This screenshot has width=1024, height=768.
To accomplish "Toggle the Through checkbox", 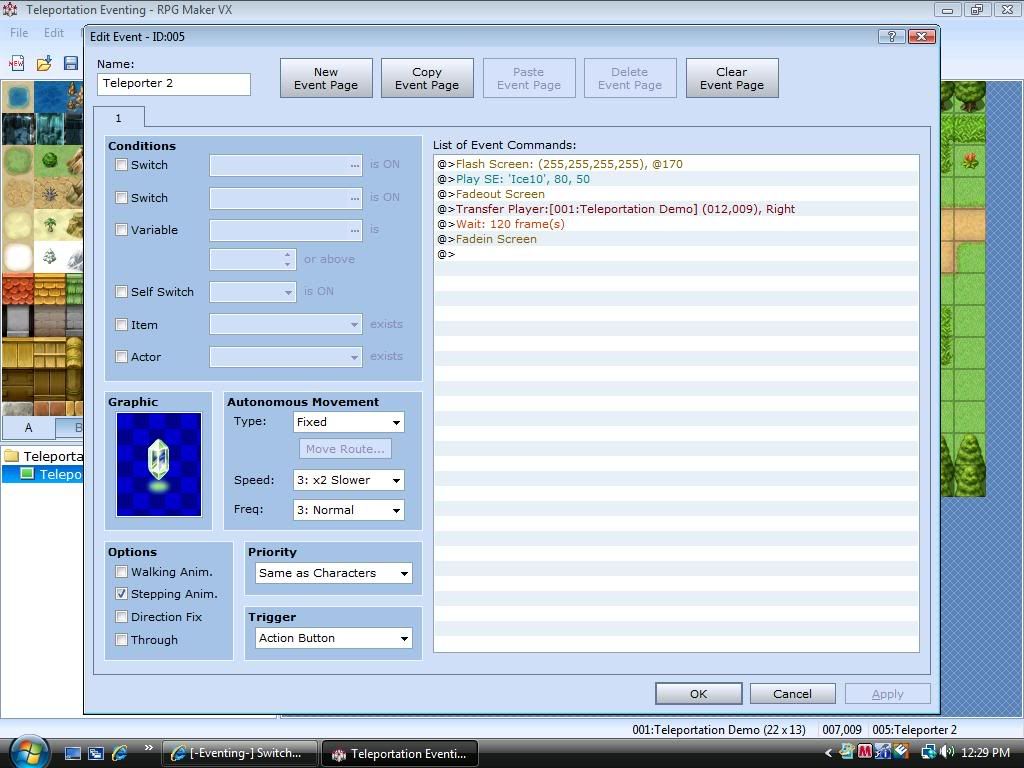I will pyautogui.click(x=122, y=640).
